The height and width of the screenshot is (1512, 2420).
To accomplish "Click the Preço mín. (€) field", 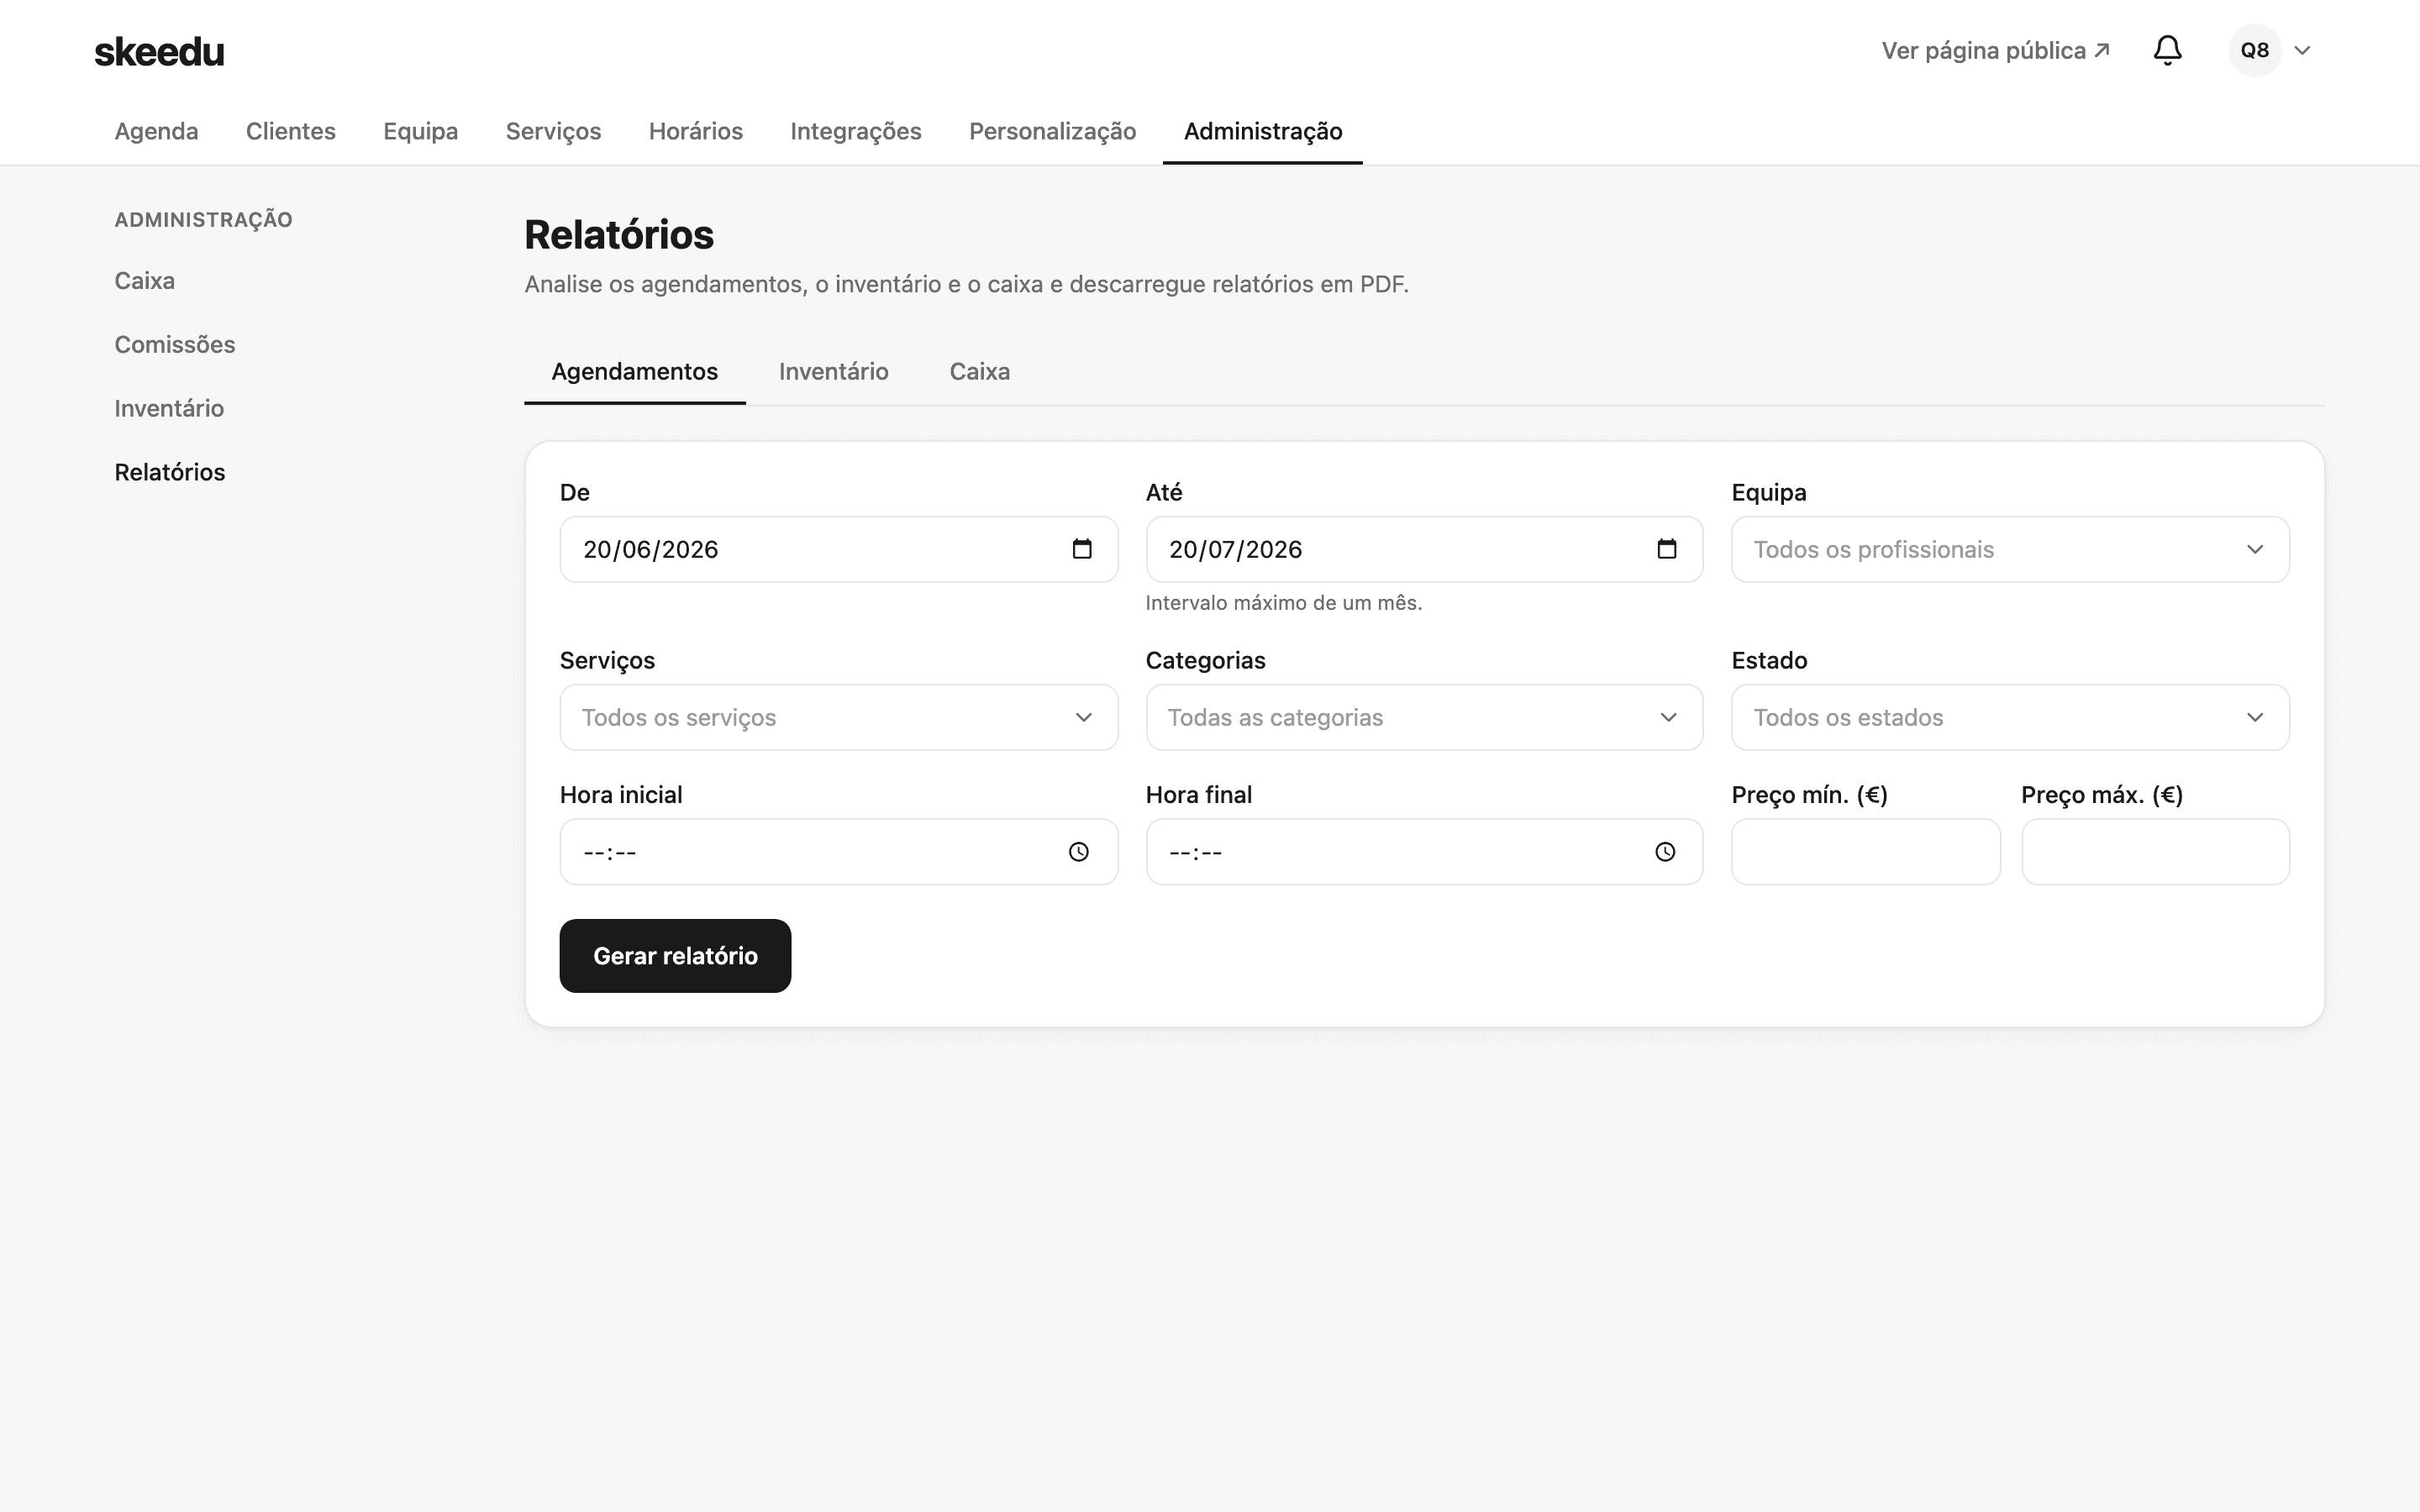I will (1866, 852).
